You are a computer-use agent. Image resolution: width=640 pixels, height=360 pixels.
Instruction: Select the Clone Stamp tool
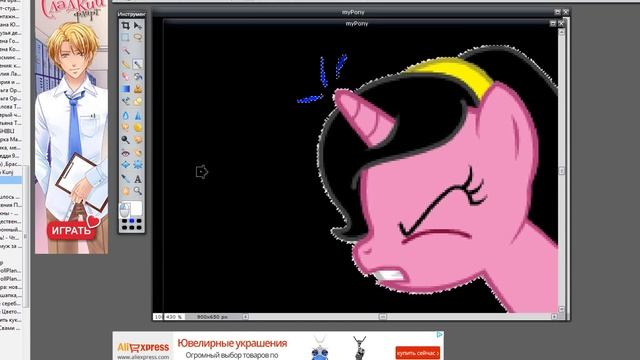[x=138, y=89]
